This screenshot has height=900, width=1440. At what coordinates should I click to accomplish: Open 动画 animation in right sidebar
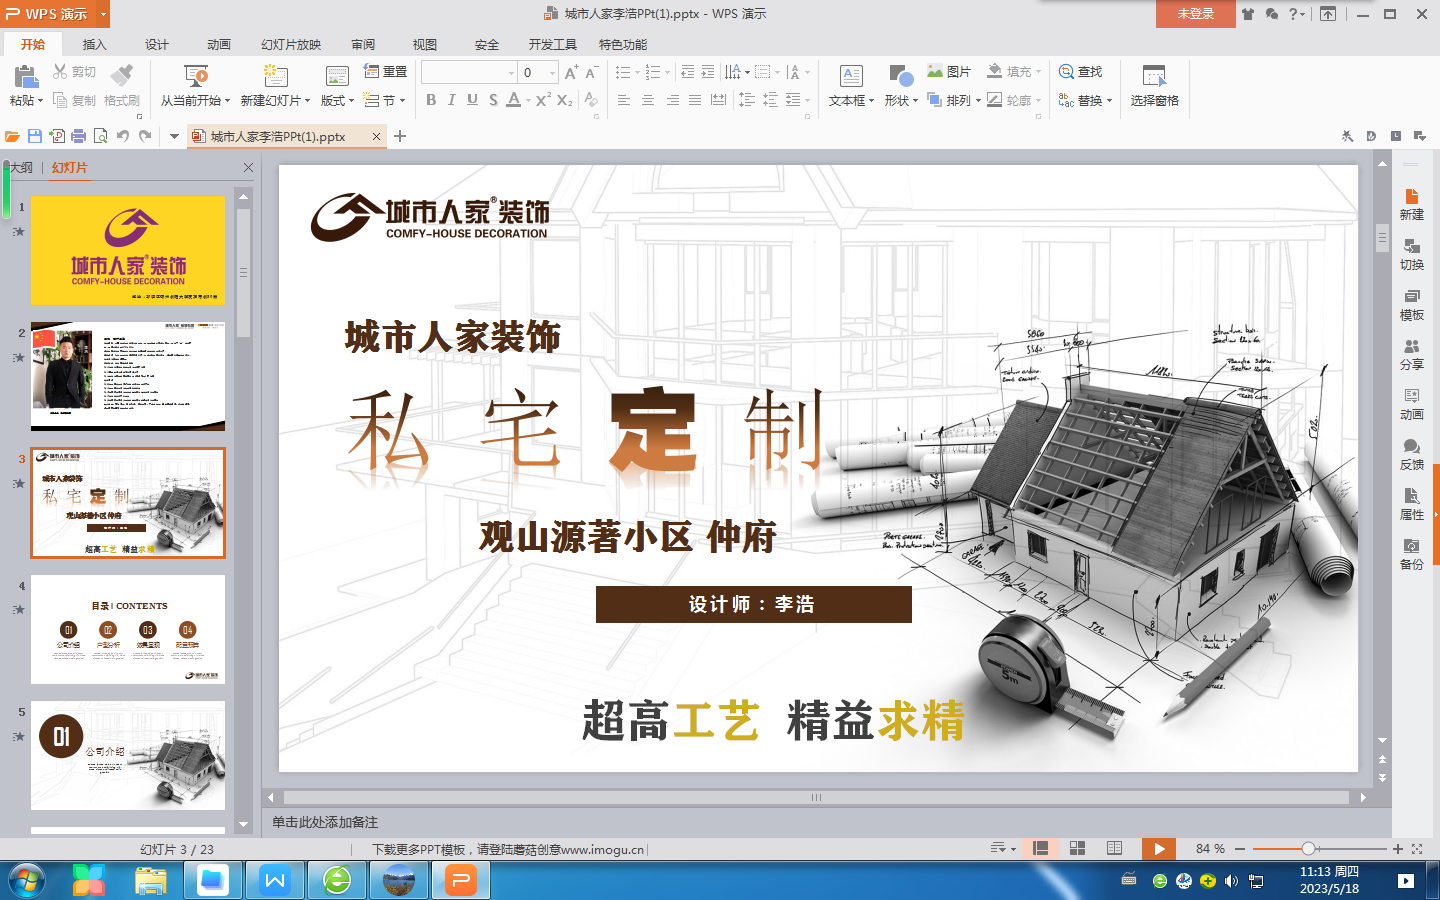(1411, 404)
